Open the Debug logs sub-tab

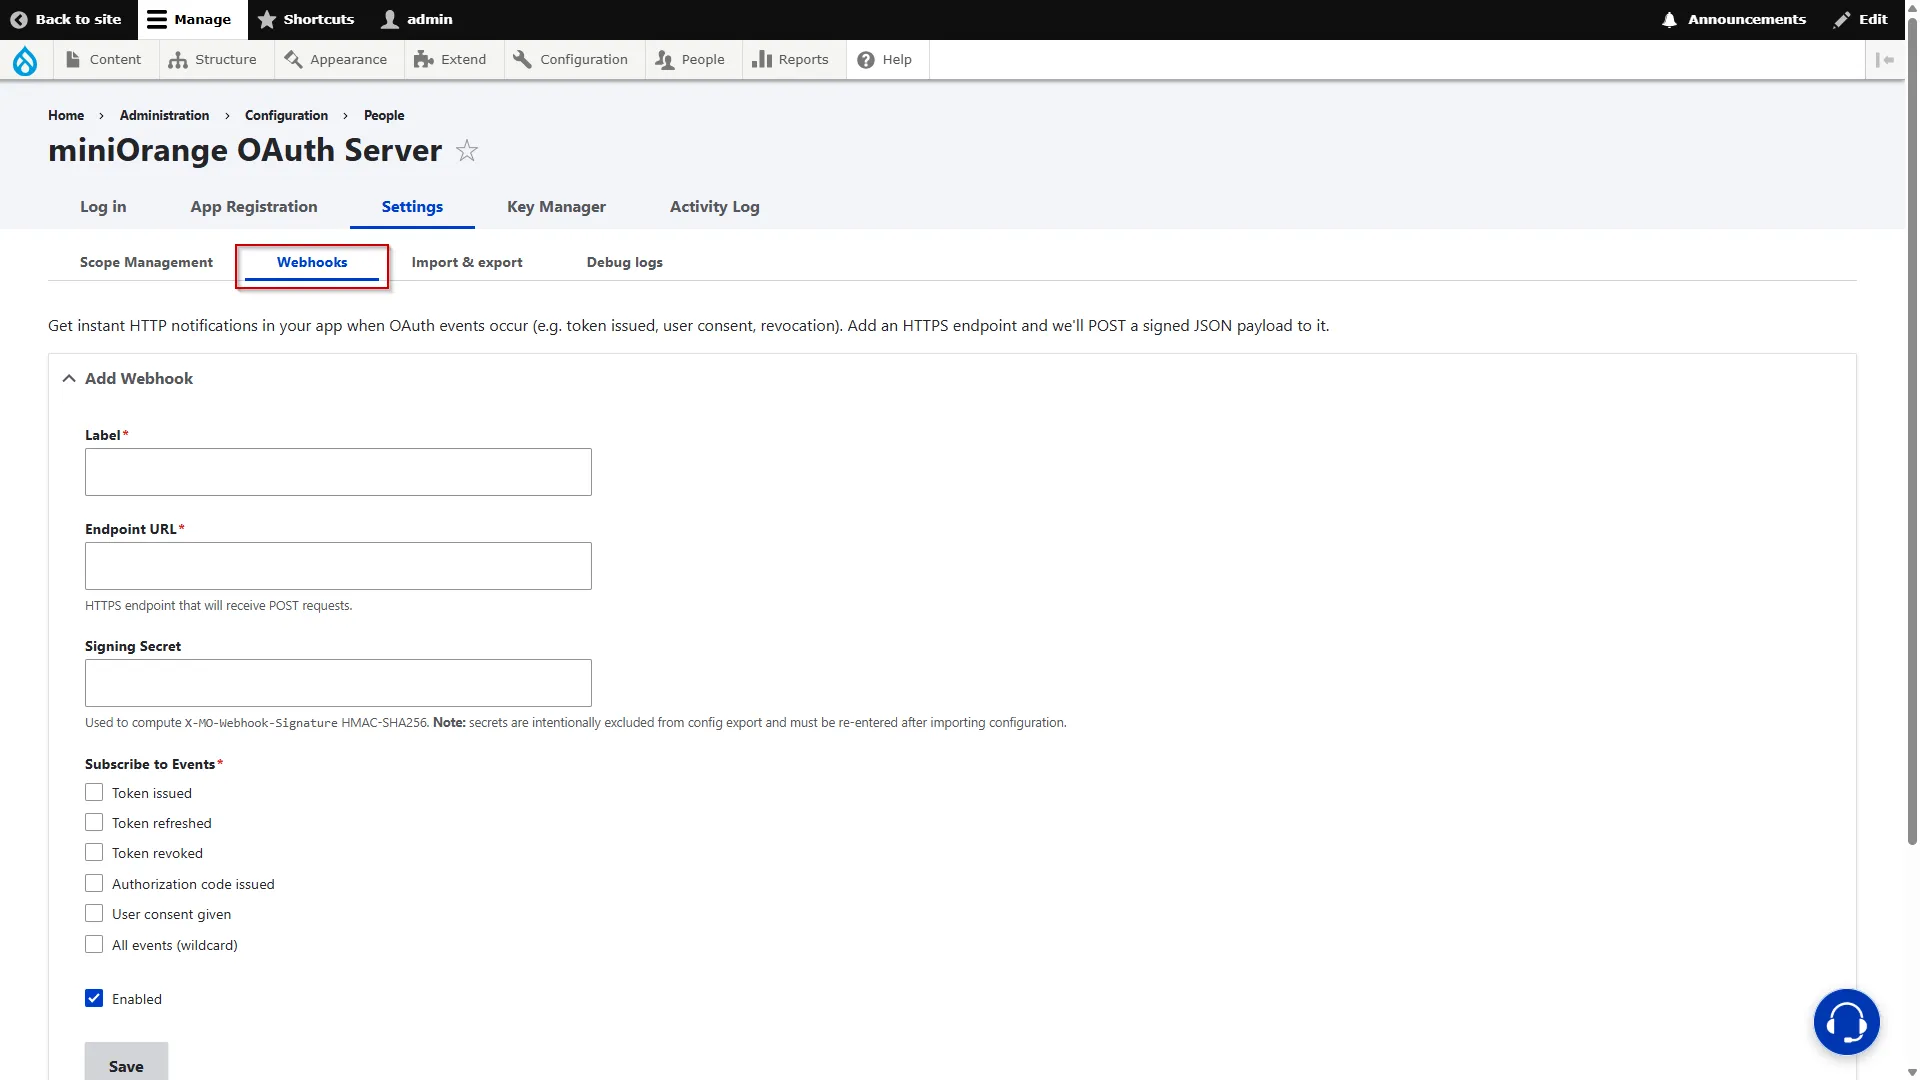click(625, 262)
